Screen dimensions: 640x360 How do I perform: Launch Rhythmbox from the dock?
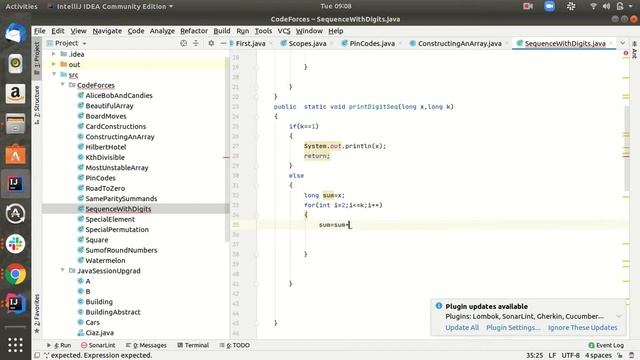(16, 64)
